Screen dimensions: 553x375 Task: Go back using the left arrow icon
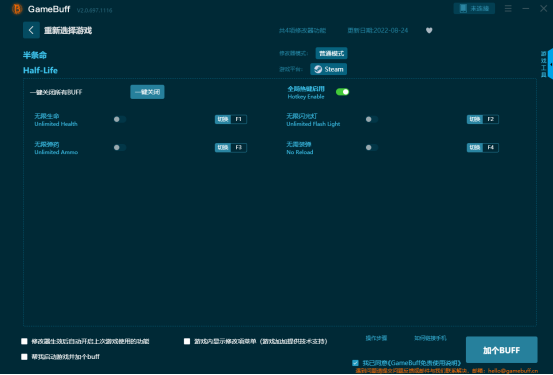click(x=31, y=30)
